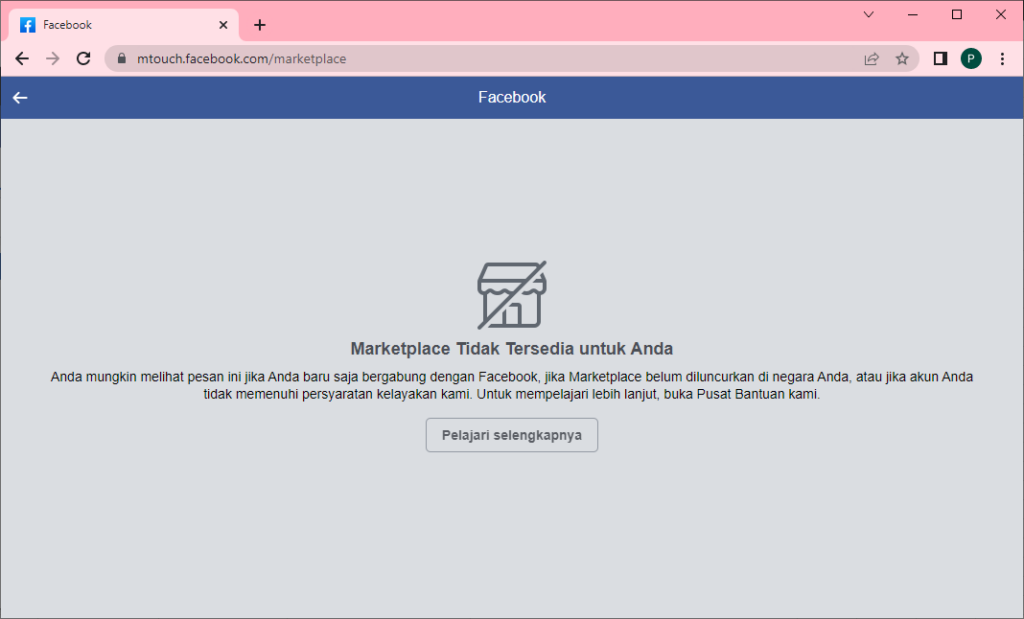Open a new tab with the plus button
The height and width of the screenshot is (619, 1024).
(x=259, y=24)
